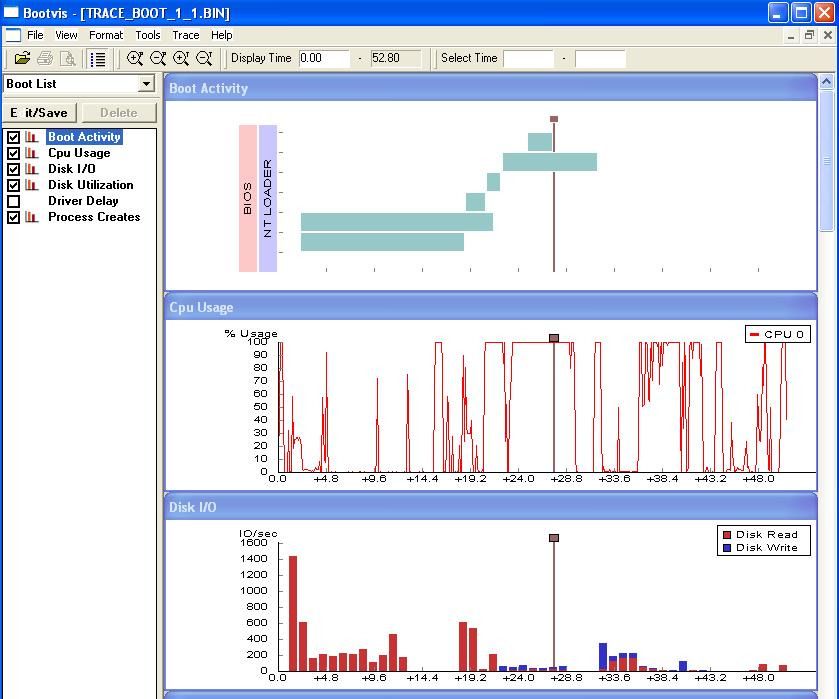
Task: Click time marker handle in Disk I/O graph
Action: tap(554, 538)
